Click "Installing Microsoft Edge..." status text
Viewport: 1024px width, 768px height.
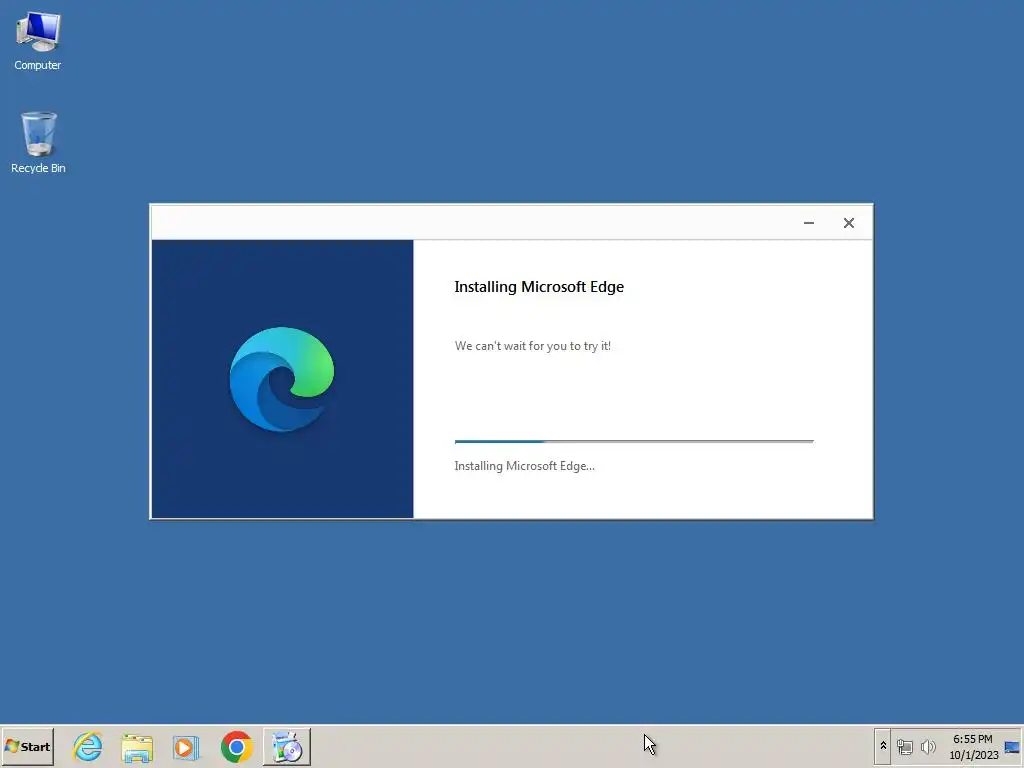tap(524, 466)
